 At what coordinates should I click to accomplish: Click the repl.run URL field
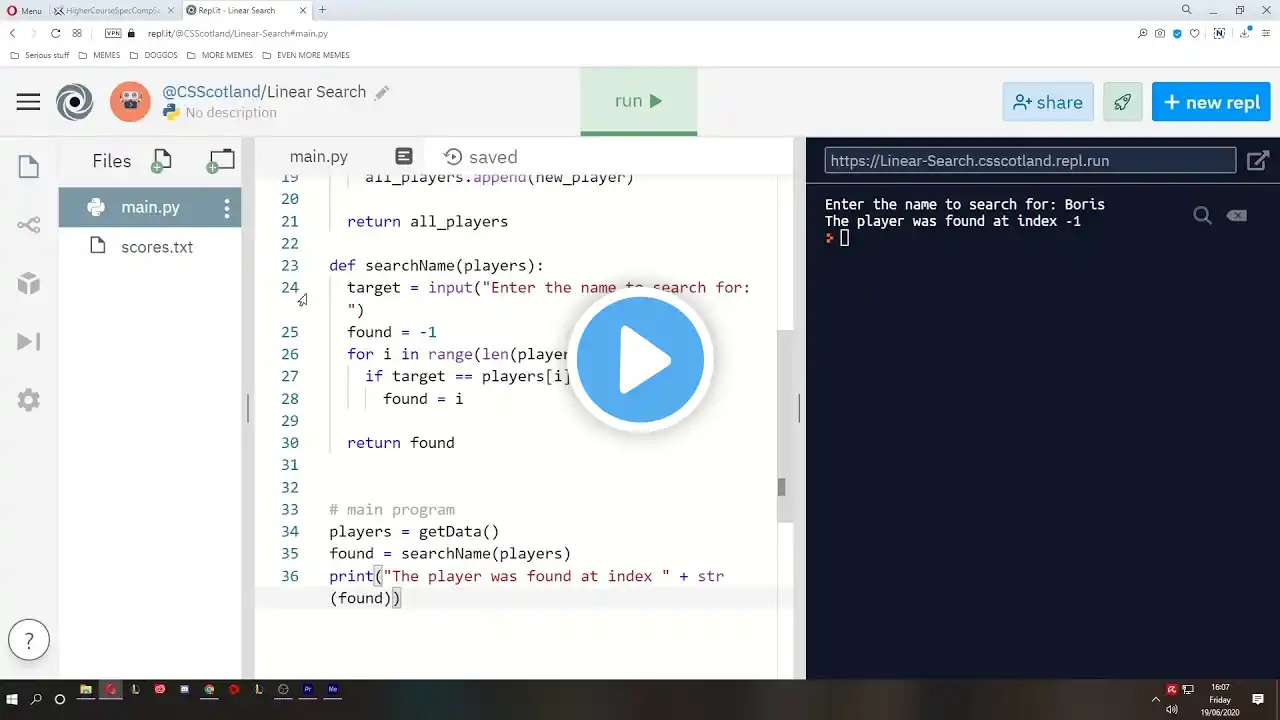coord(1030,161)
